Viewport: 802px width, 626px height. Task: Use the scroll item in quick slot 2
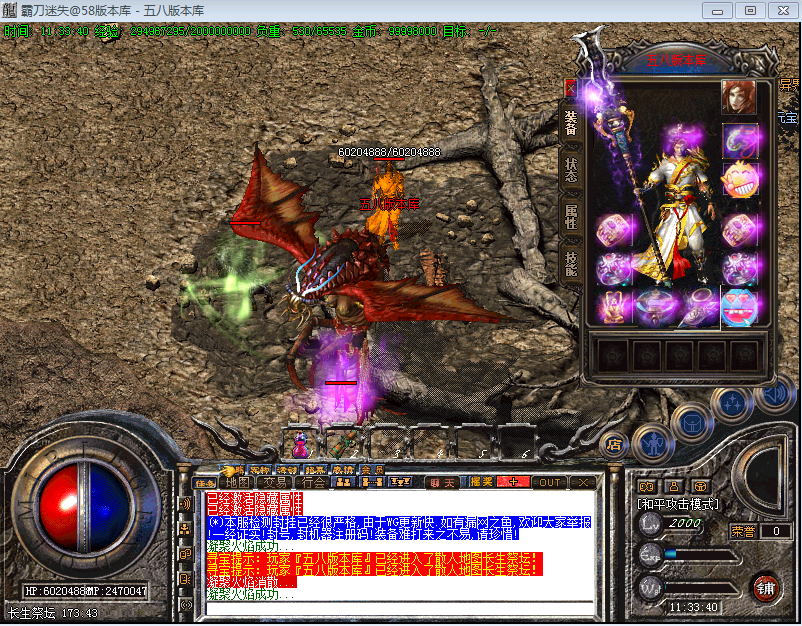[344, 444]
